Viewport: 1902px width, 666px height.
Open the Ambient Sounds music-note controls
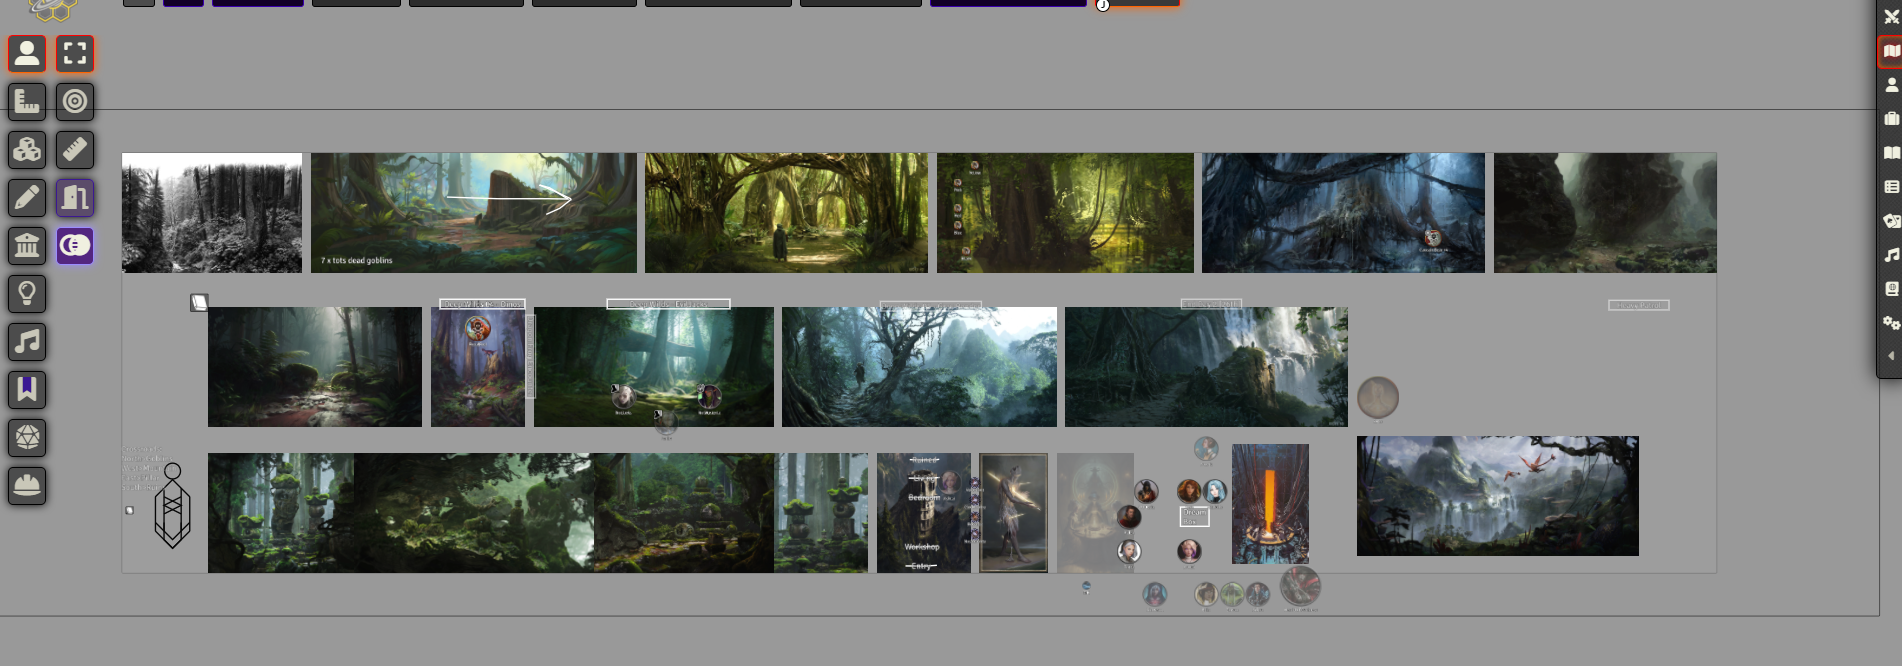click(27, 341)
